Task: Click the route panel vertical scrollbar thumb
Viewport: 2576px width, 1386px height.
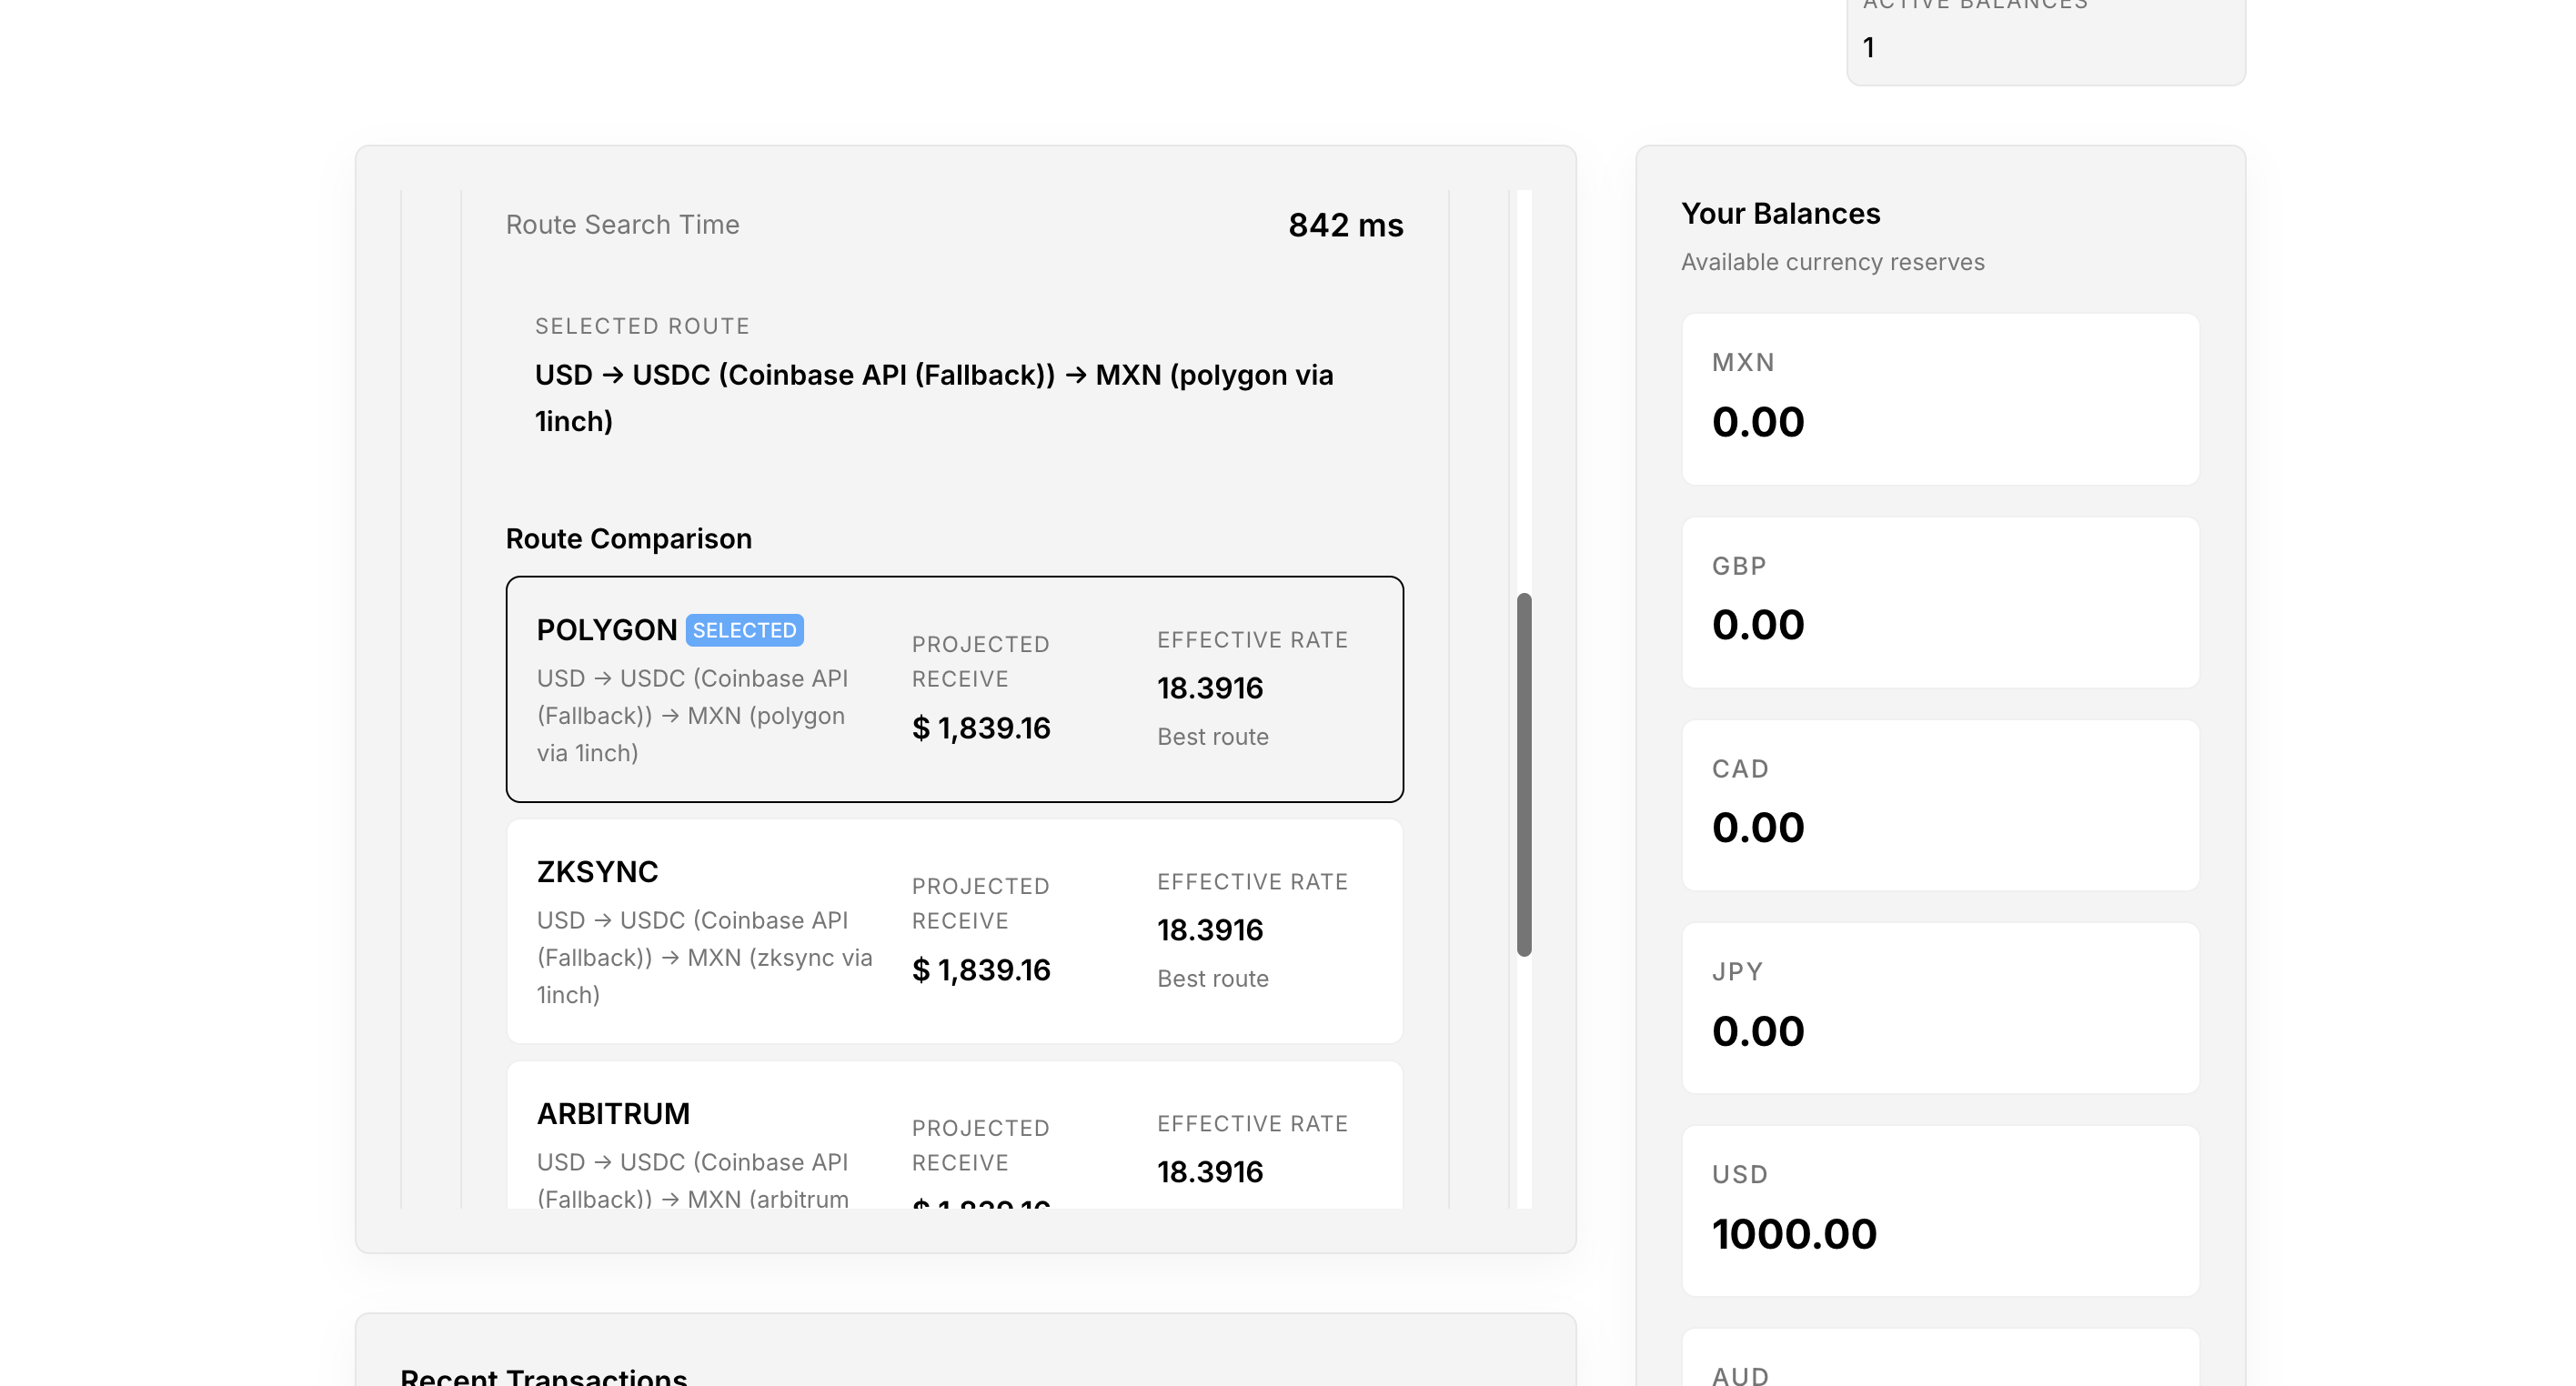Action: tap(1524, 774)
